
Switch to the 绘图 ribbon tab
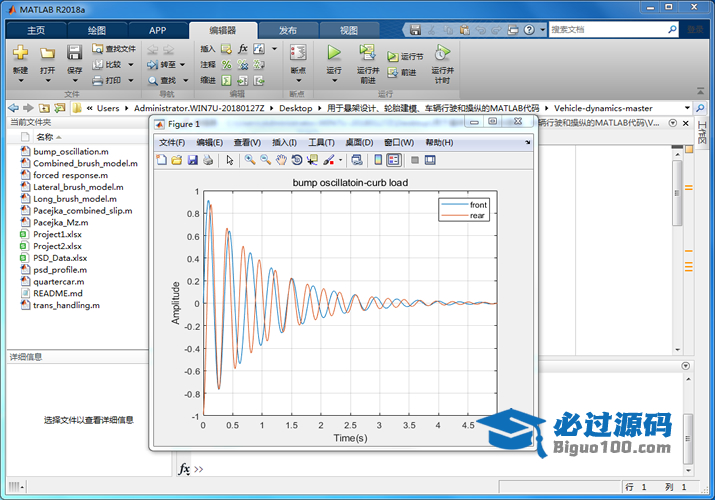coord(97,30)
